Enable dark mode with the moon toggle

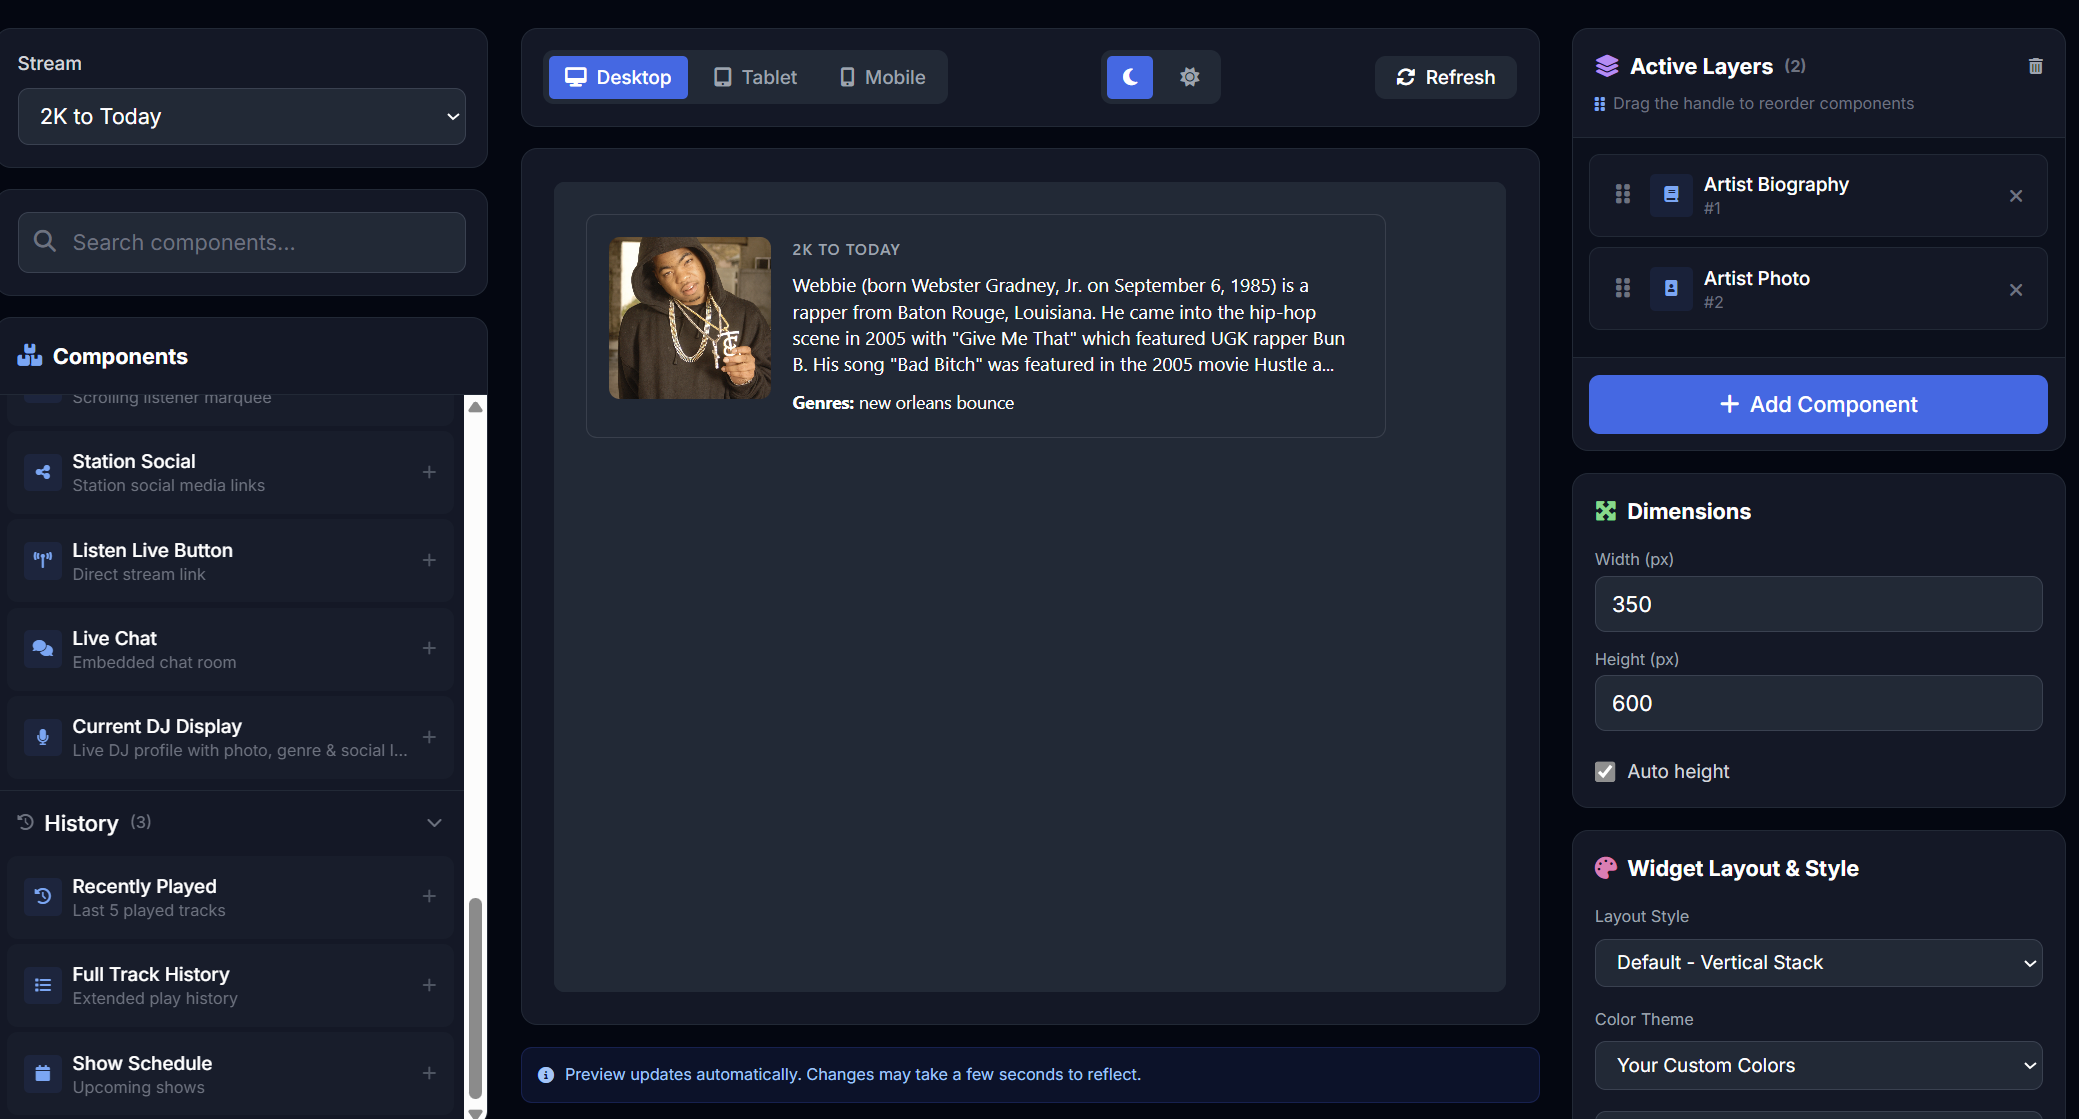(1129, 77)
